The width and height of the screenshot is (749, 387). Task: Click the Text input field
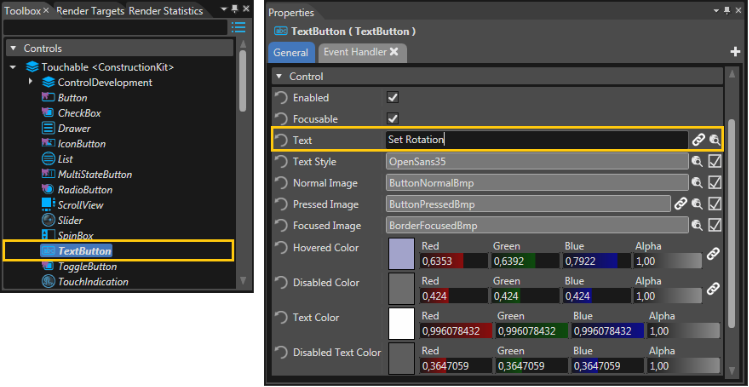pos(537,140)
